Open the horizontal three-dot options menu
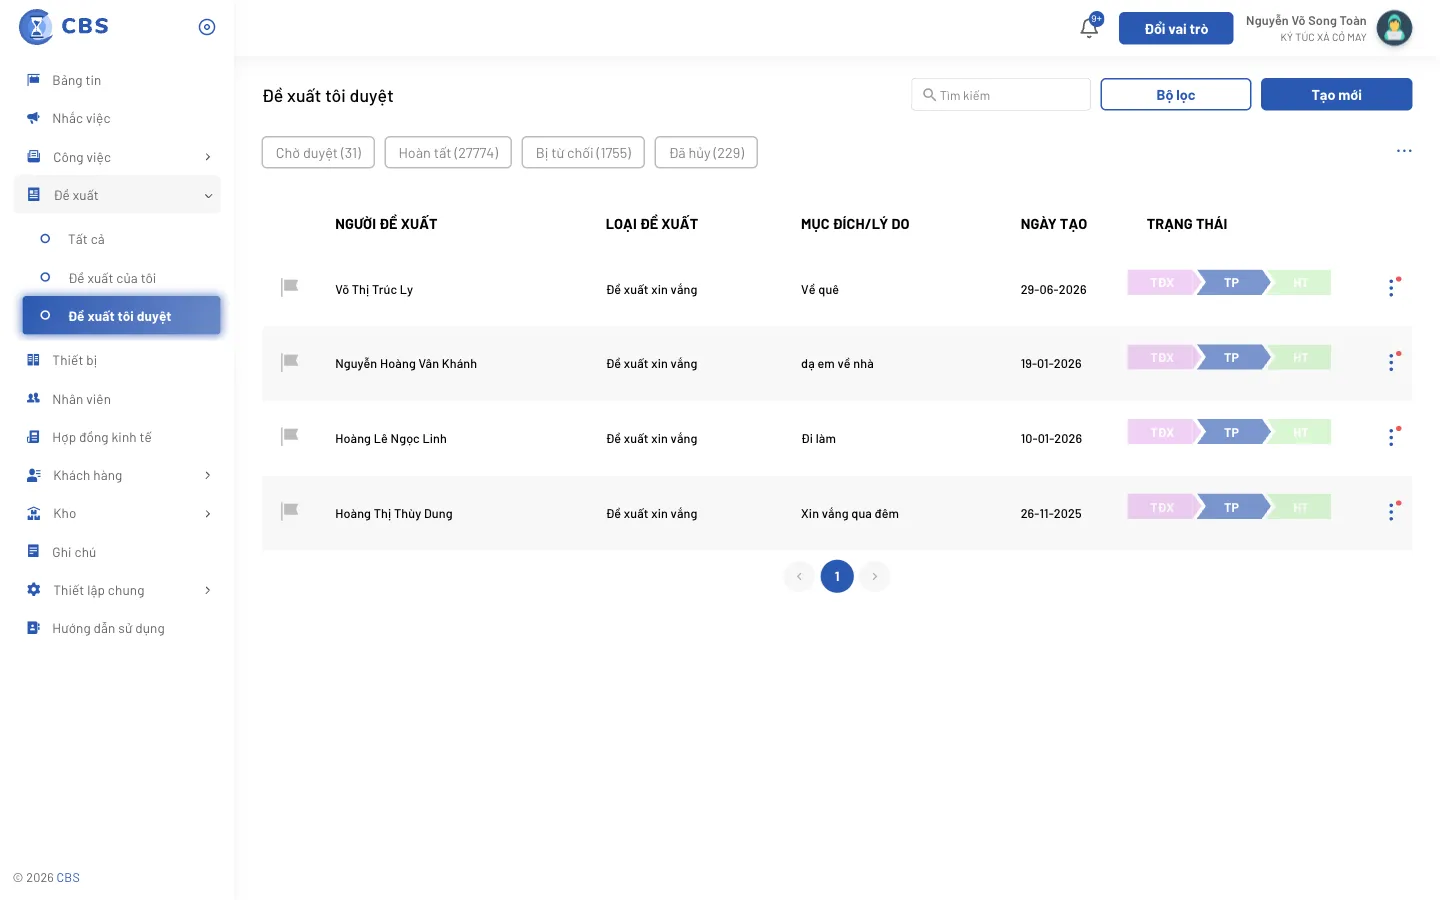This screenshot has width=1440, height=900. click(1404, 151)
